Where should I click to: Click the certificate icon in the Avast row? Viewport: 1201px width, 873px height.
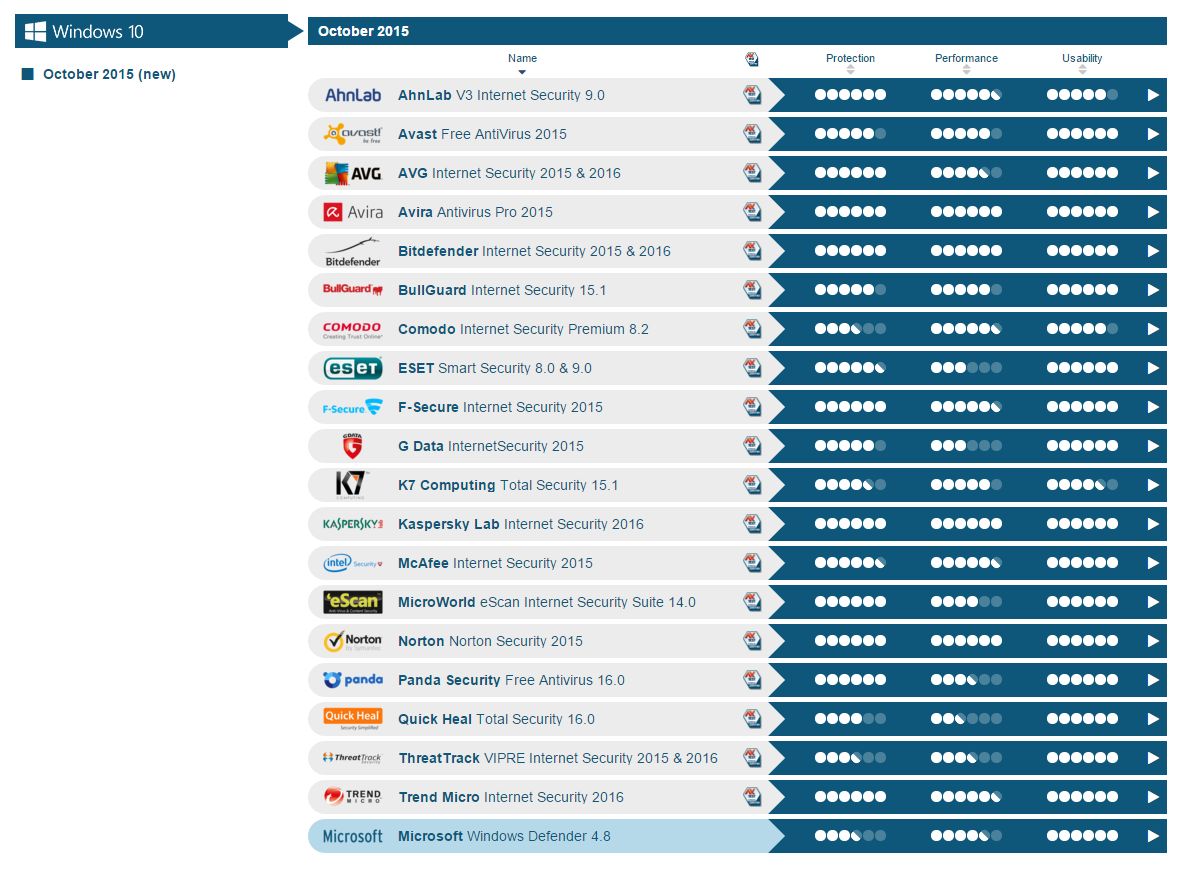[x=752, y=134]
